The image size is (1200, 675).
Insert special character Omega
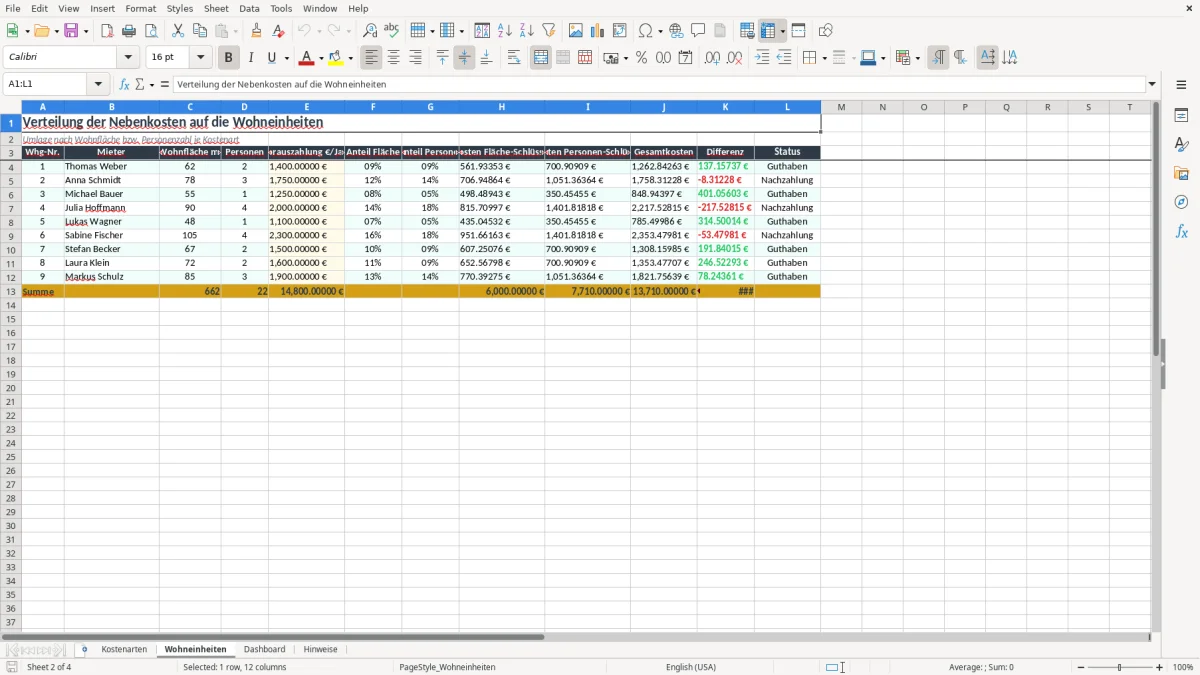coord(645,31)
